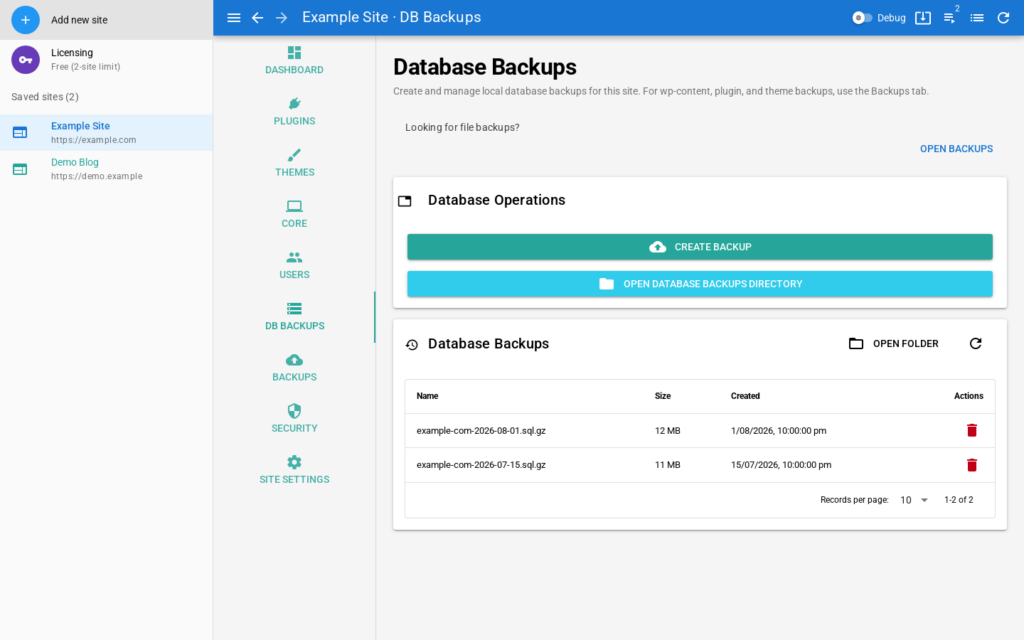Switch to the Themes tab

[294, 163]
